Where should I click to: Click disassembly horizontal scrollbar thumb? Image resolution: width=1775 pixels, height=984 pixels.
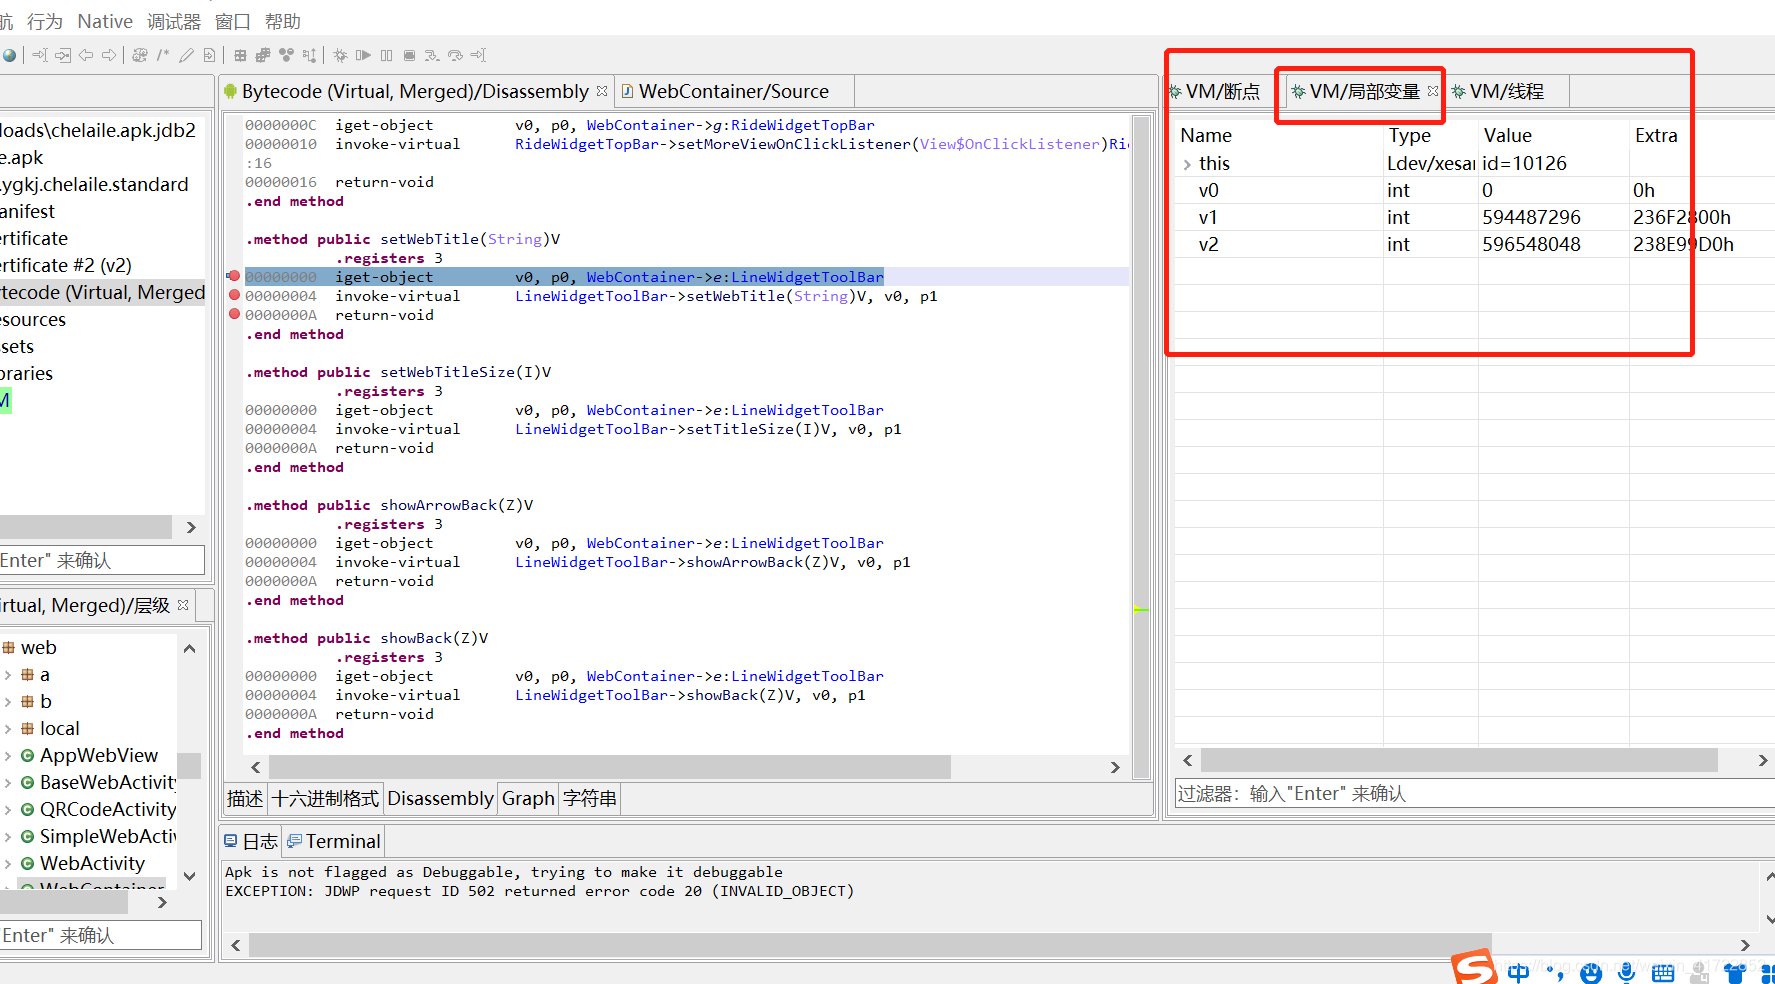[609, 767]
